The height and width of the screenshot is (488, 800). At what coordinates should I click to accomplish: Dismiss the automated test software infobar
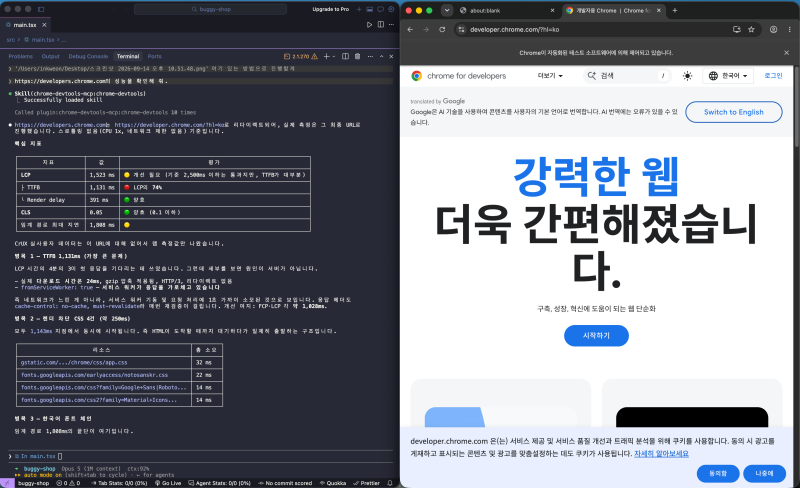pos(786,53)
